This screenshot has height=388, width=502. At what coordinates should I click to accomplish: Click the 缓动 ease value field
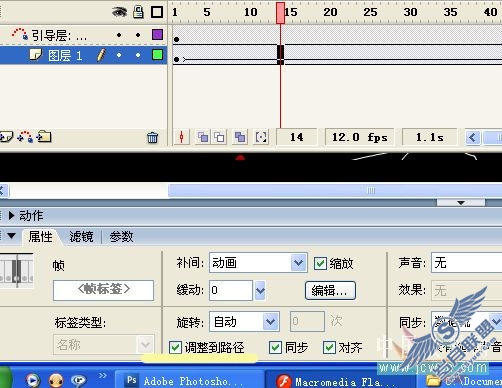(231, 290)
